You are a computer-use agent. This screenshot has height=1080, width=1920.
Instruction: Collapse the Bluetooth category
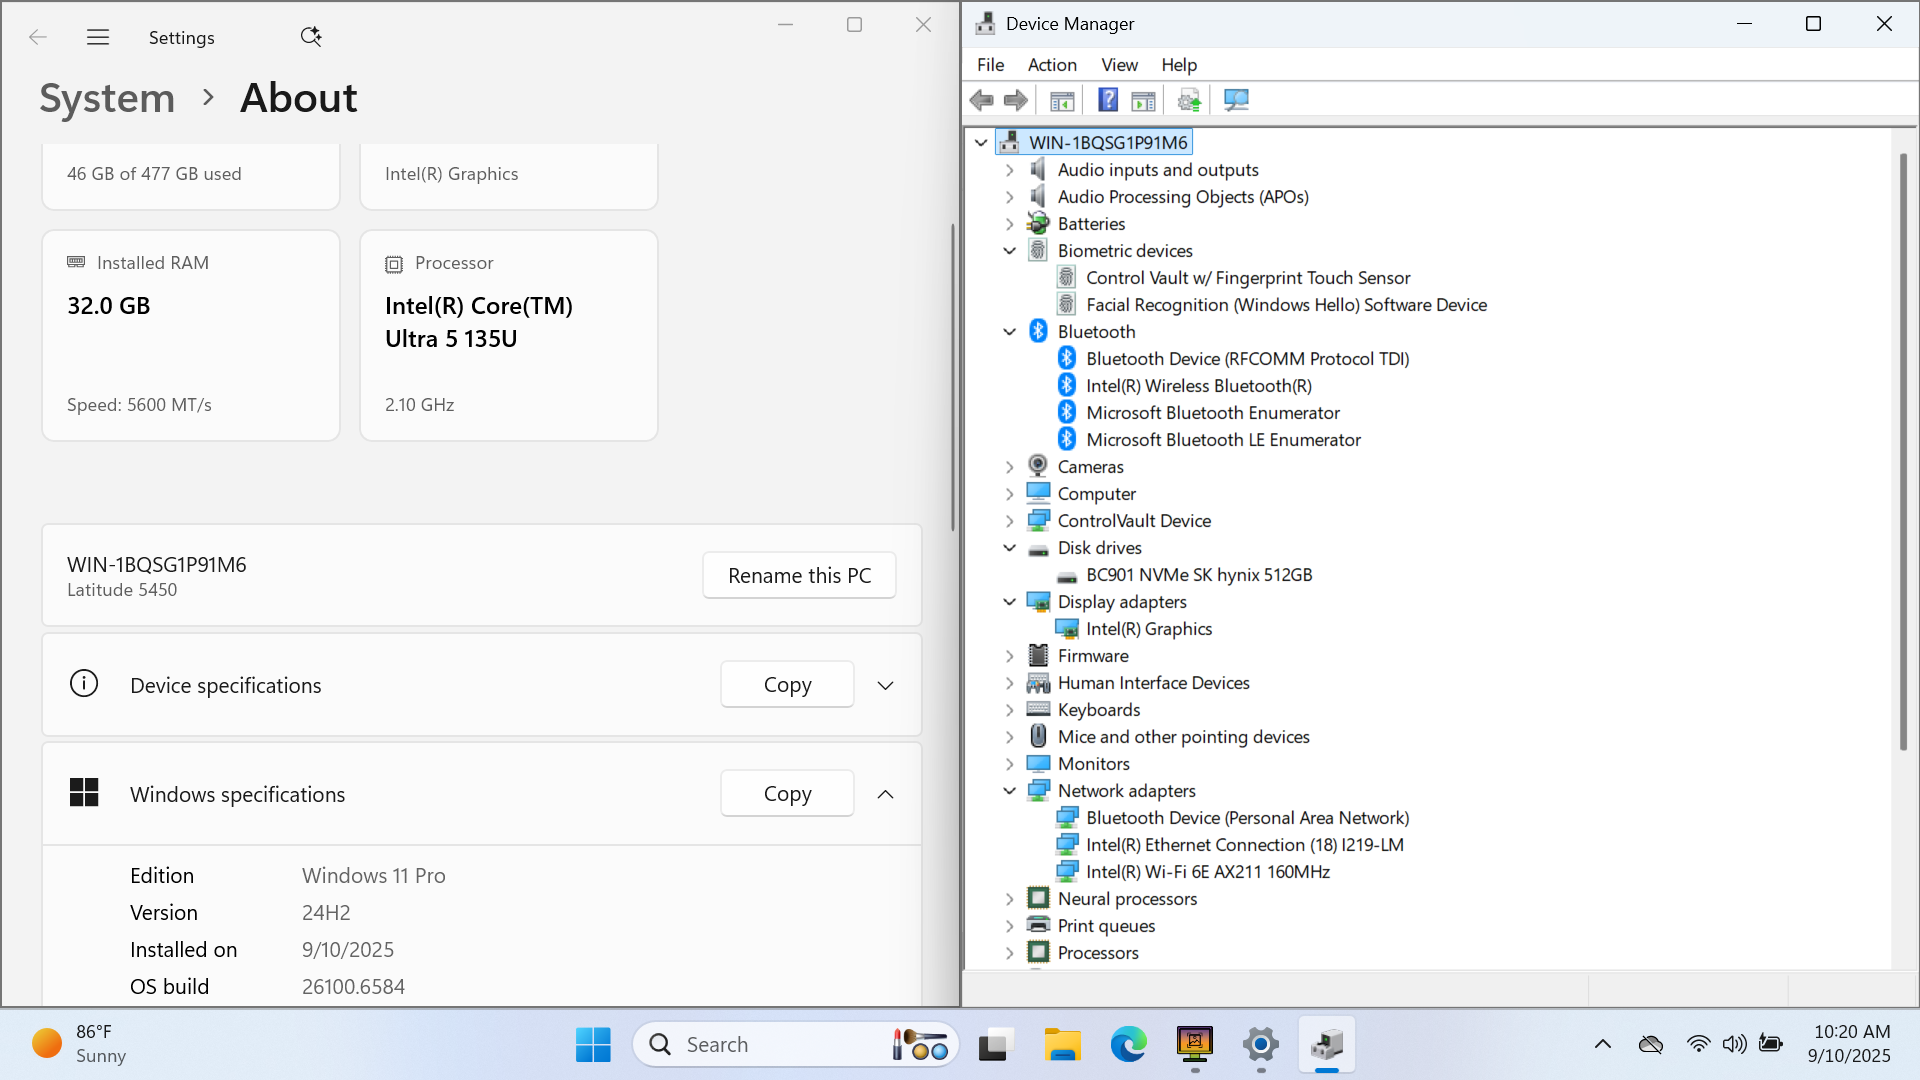tap(1010, 332)
